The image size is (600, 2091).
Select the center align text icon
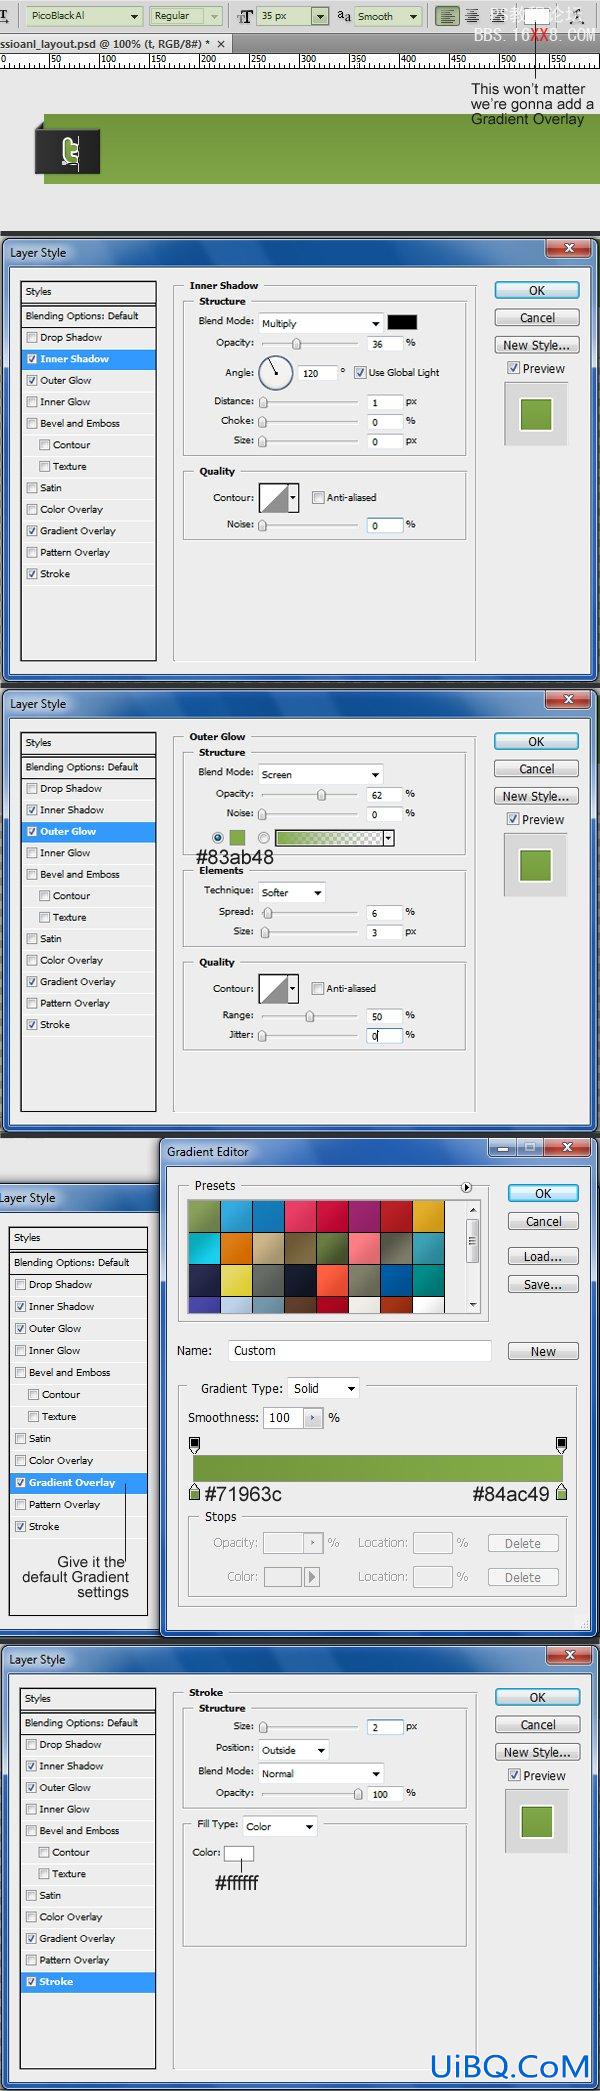coord(472,16)
